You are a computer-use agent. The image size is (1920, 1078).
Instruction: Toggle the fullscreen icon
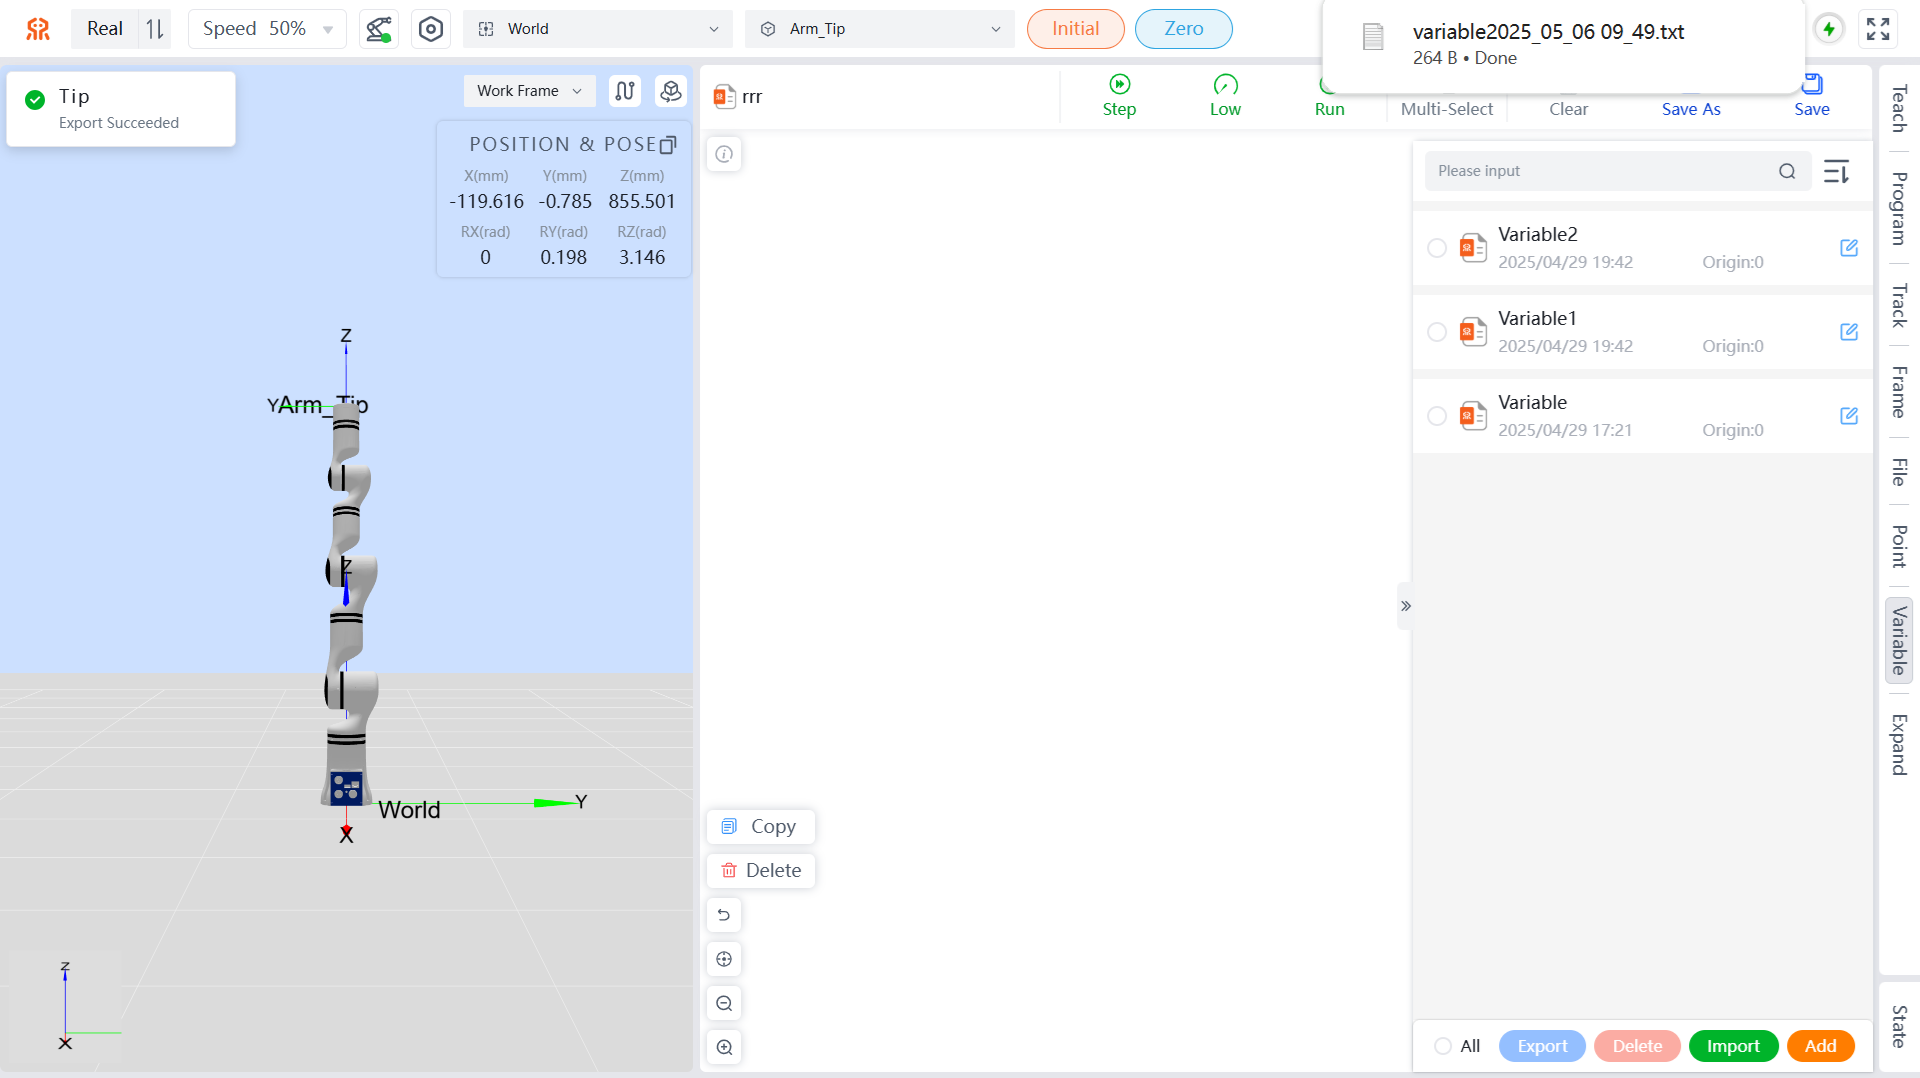point(1878,29)
